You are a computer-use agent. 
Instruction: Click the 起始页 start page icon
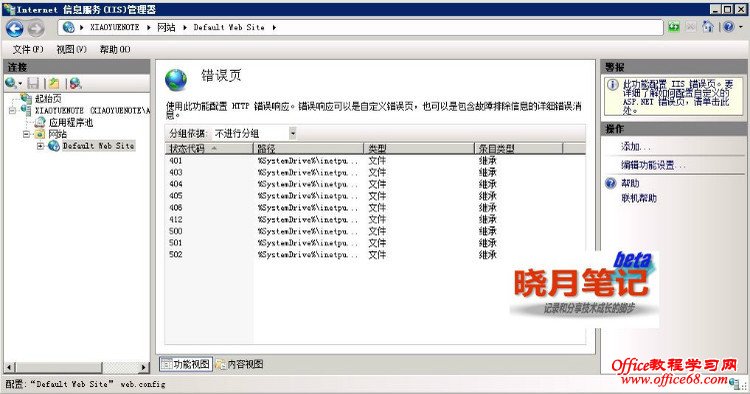point(26,98)
